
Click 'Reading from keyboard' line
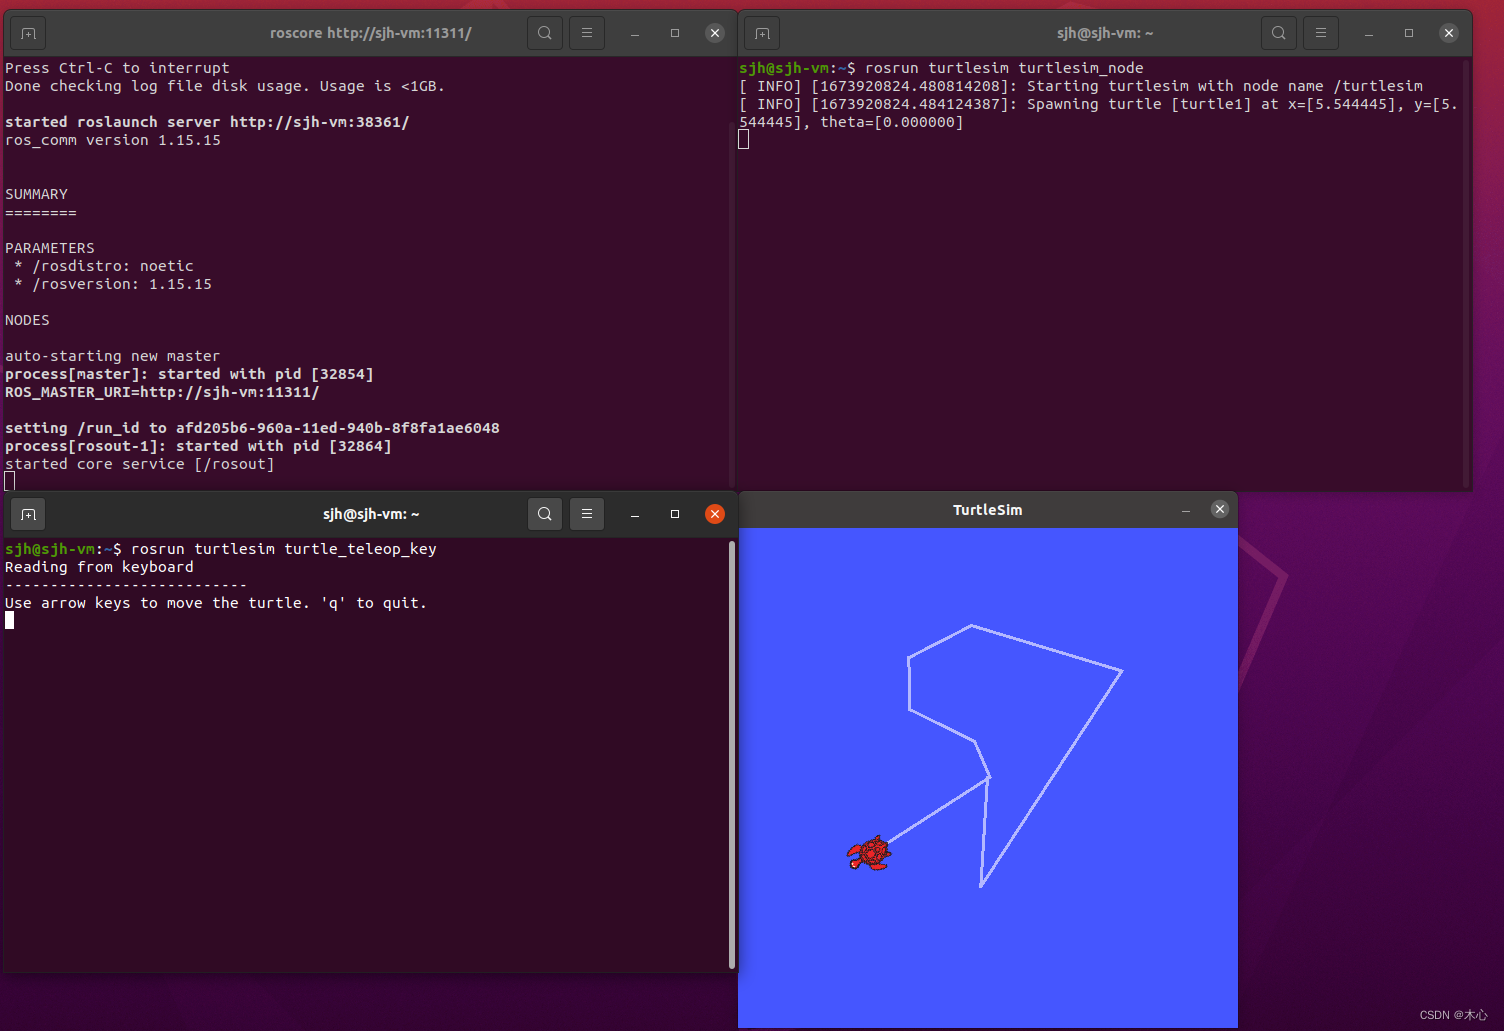pos(99,567)
